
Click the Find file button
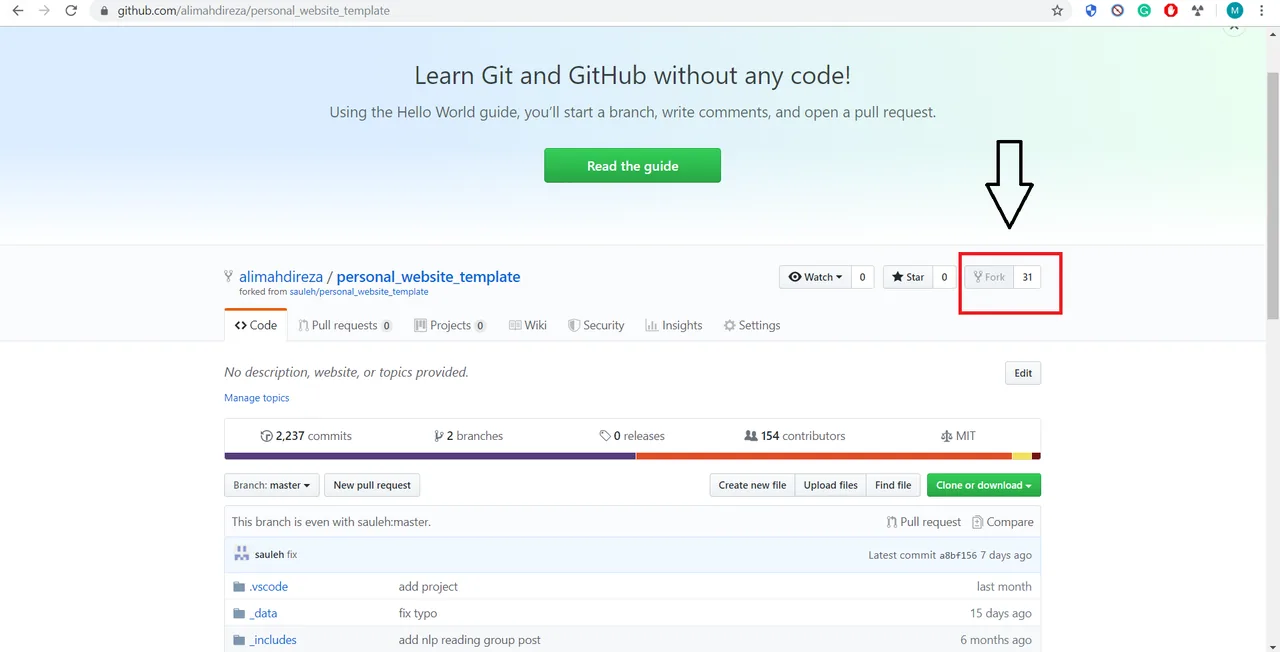point(893,485)
